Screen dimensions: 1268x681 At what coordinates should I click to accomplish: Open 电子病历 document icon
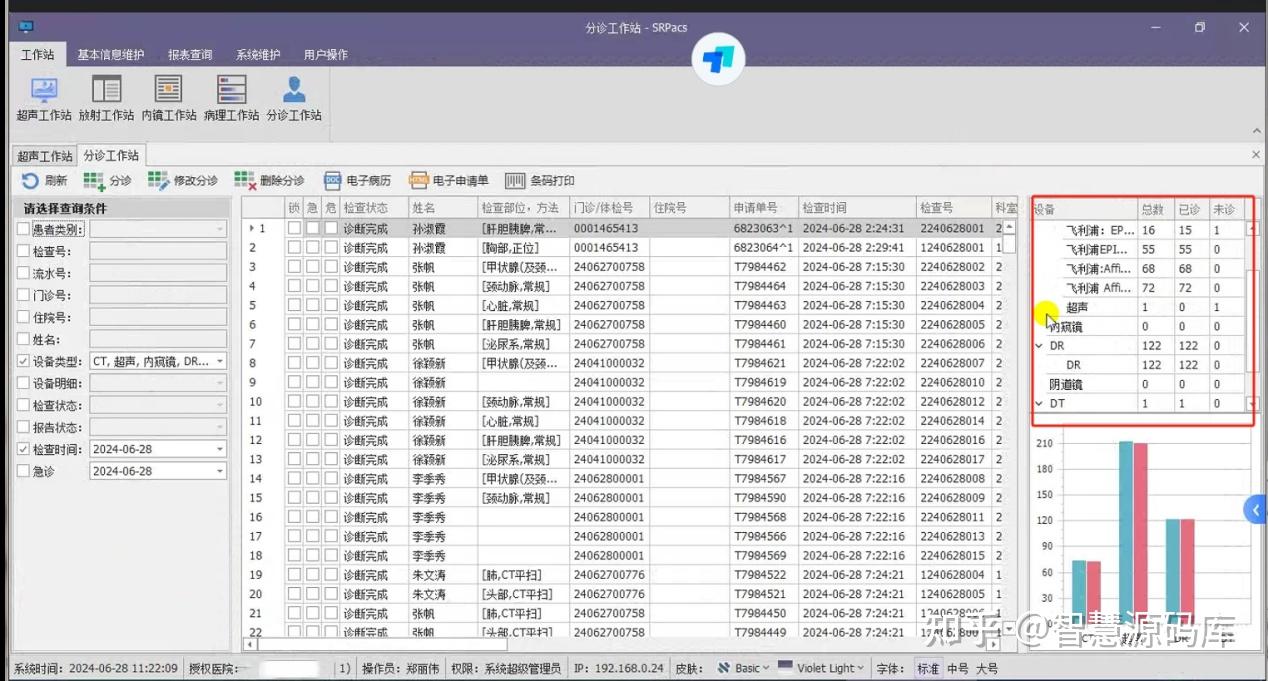pos(333,181)
